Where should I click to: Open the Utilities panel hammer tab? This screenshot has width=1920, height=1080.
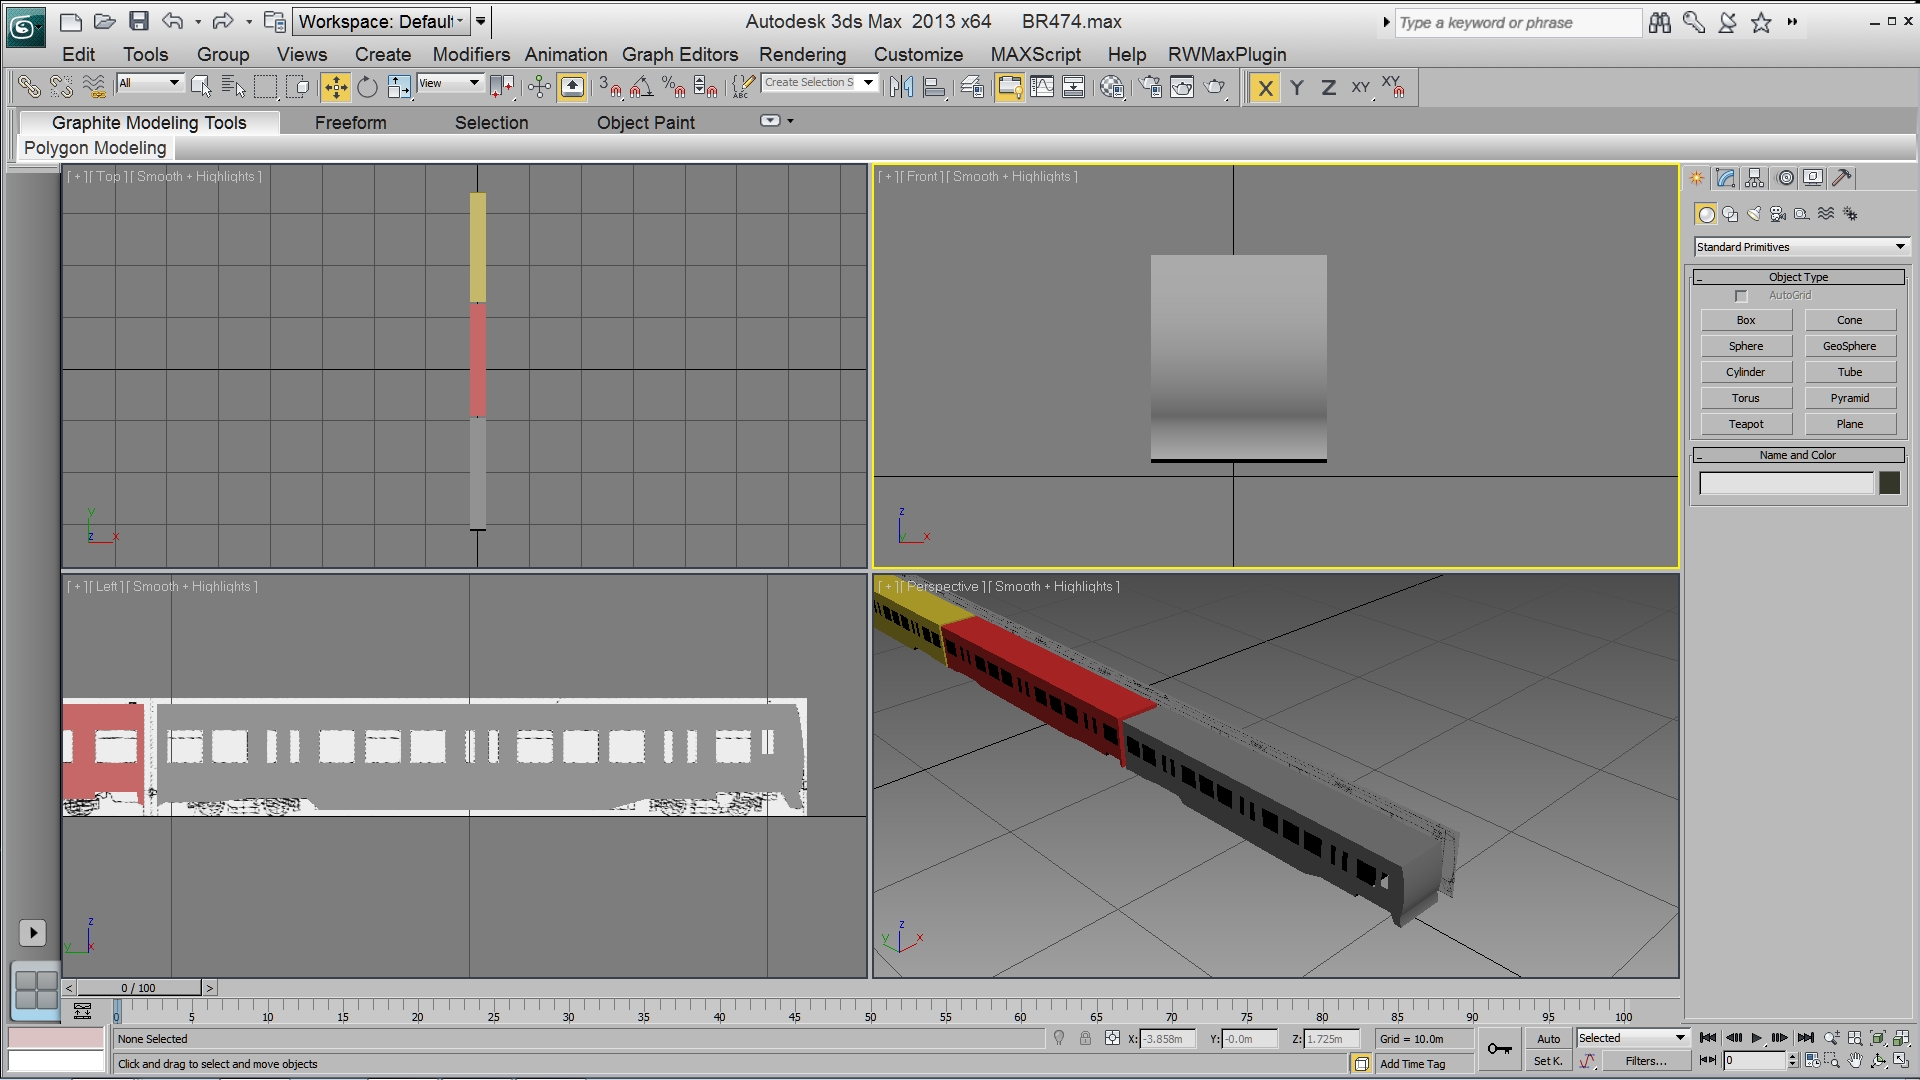click(1842, 178)
